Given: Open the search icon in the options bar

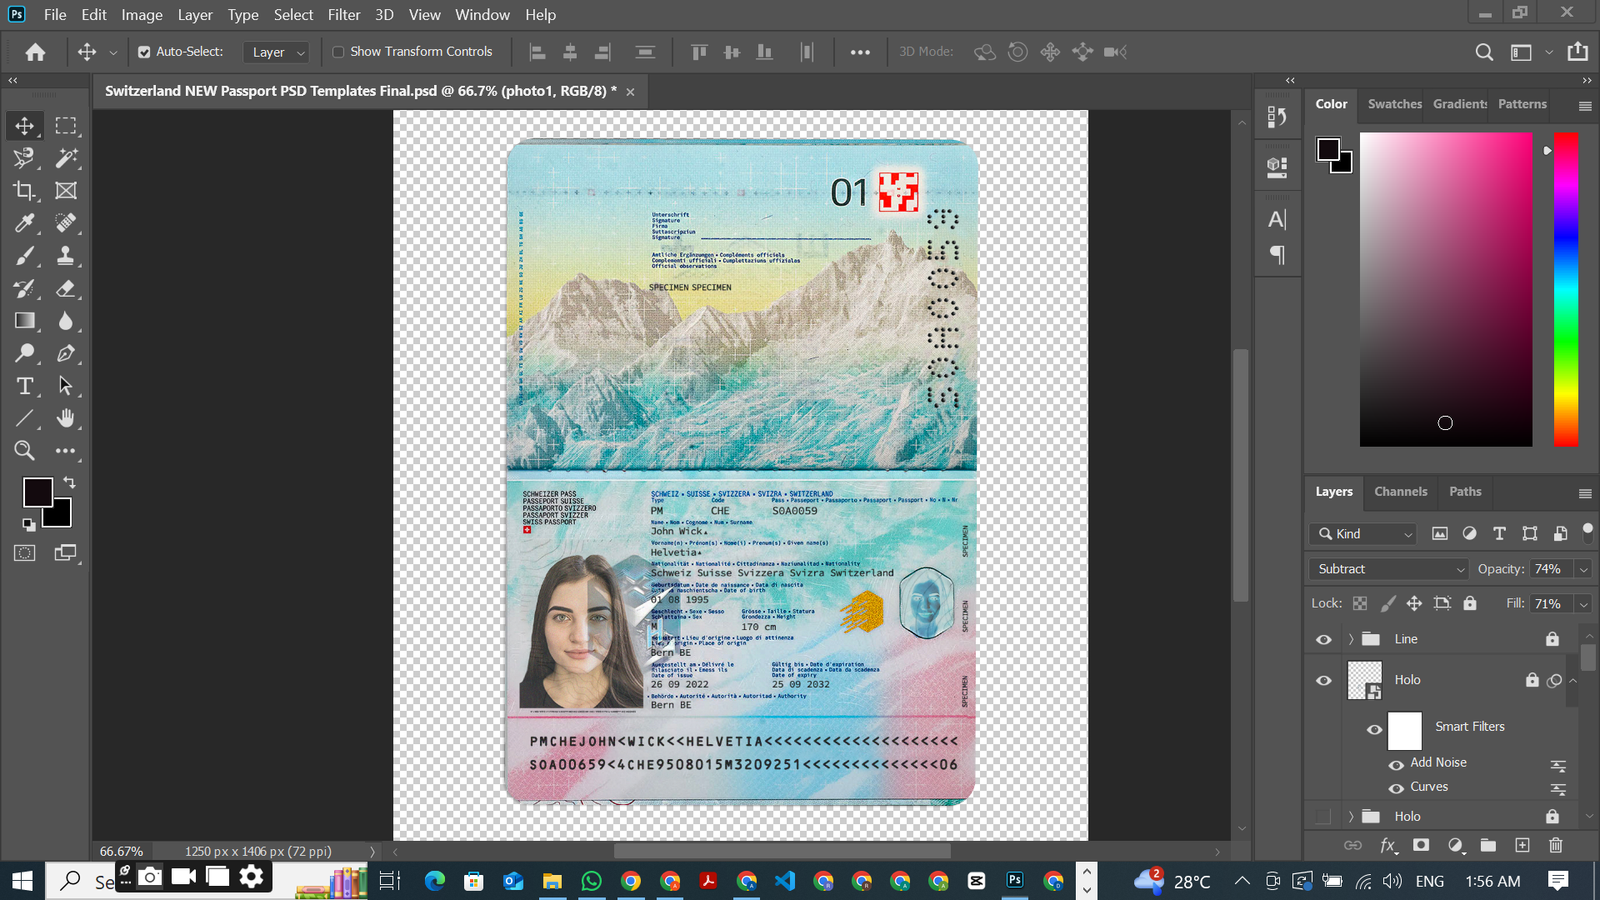Looking at the screenshot, I should tap(1485, 52).
